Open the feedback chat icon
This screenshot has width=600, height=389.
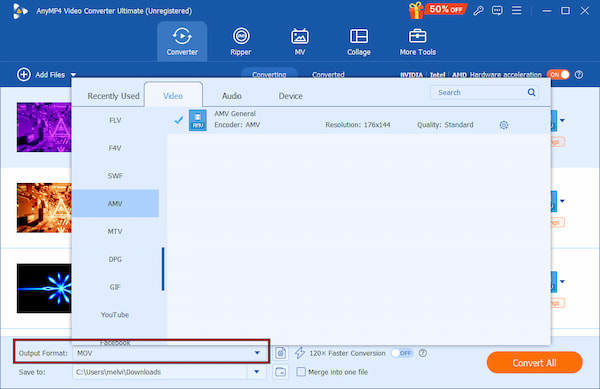497,11
